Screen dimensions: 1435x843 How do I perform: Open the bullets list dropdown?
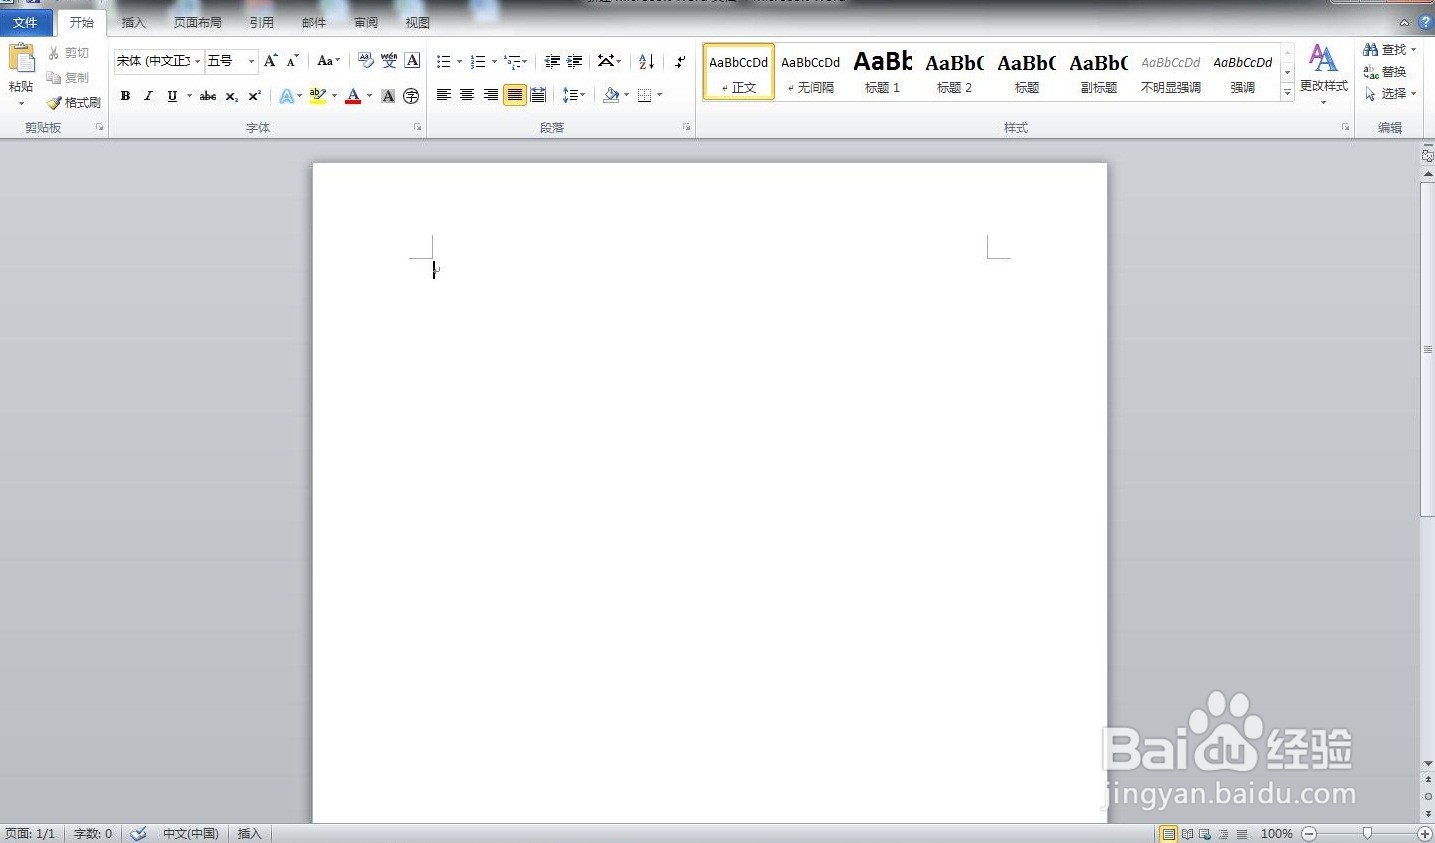[459, 61]
